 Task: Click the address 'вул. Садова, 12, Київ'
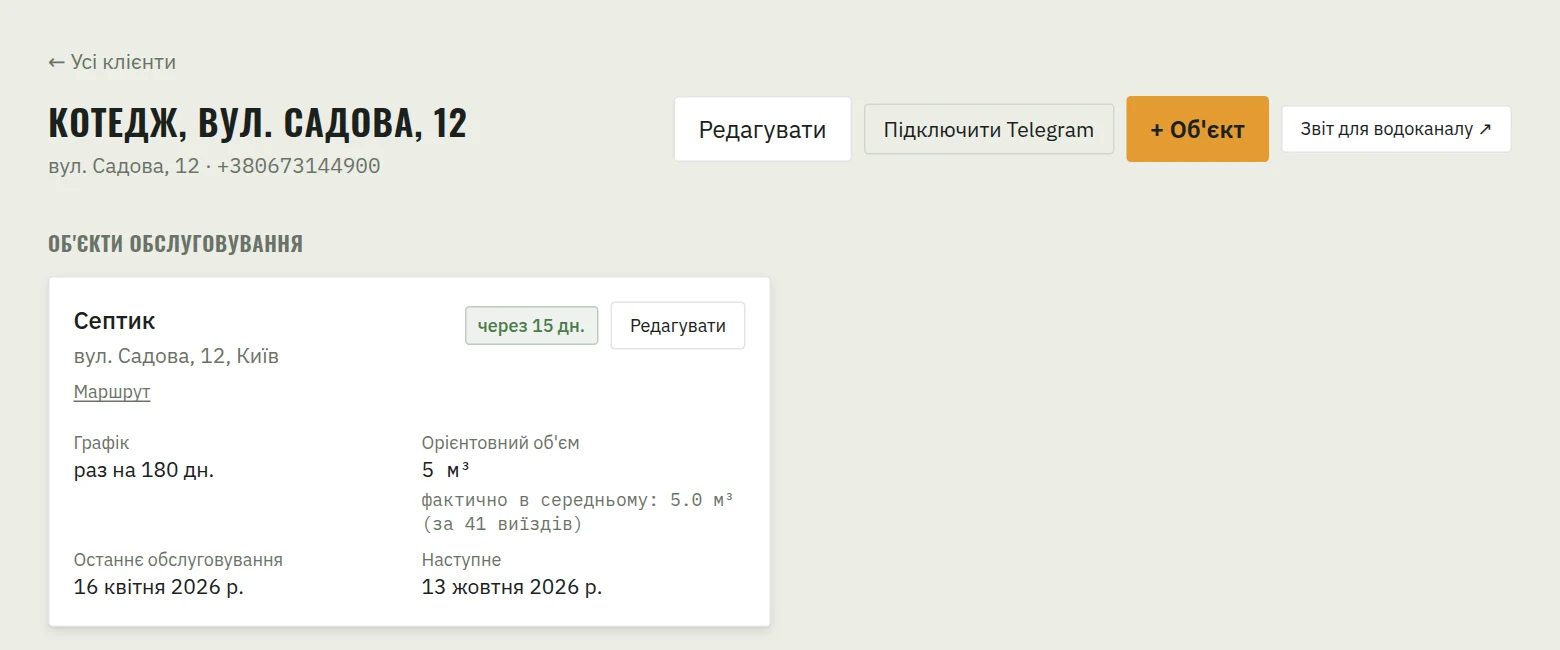point(176,356)
